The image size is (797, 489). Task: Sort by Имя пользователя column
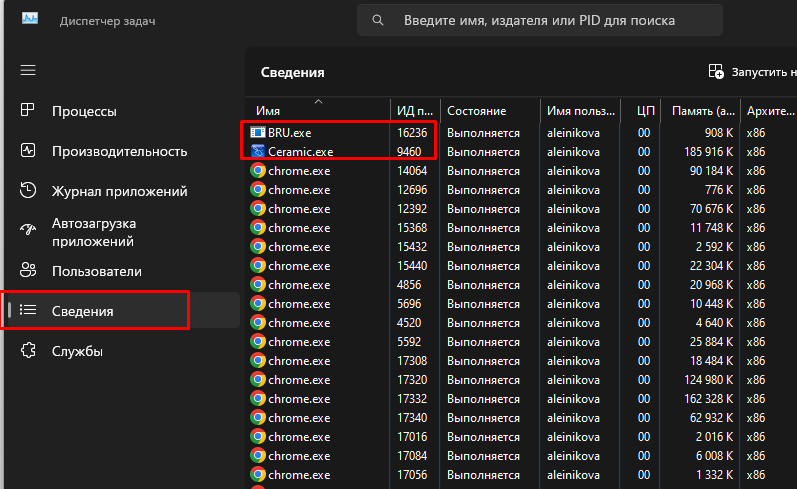[x=580, y=110]
